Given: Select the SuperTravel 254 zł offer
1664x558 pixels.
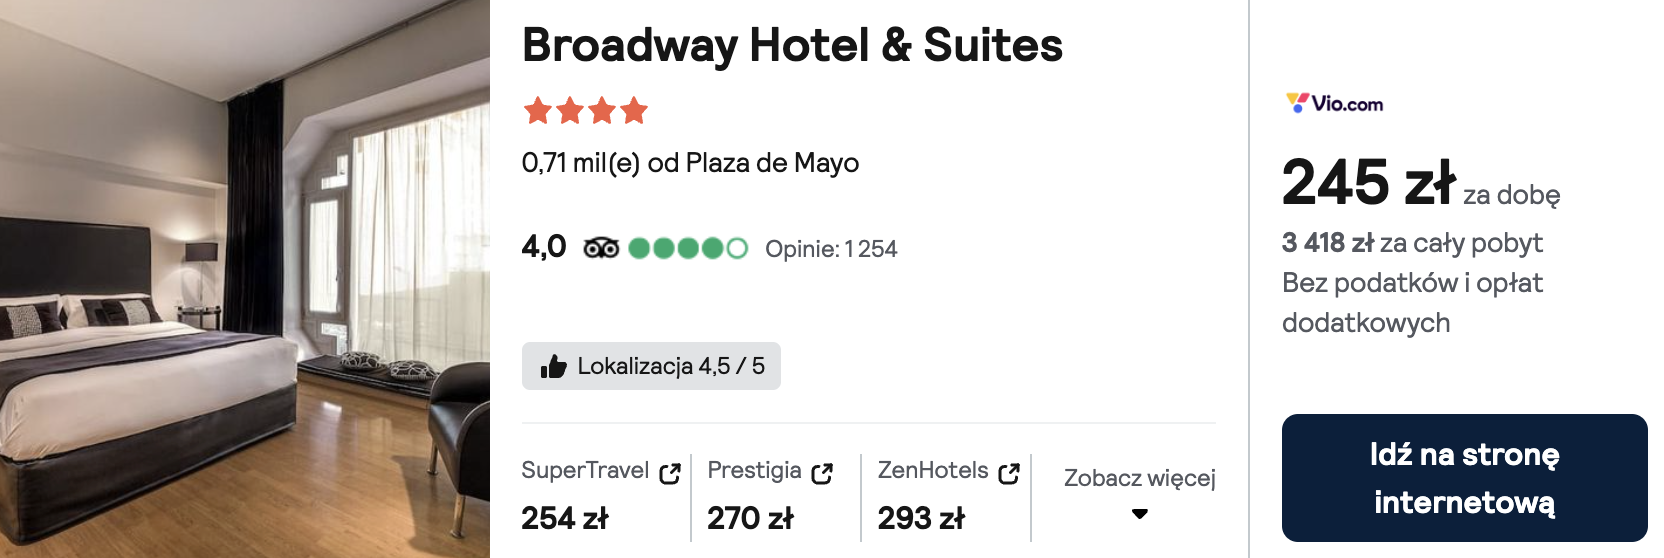Looking at the screenshot, I should 565,518.
